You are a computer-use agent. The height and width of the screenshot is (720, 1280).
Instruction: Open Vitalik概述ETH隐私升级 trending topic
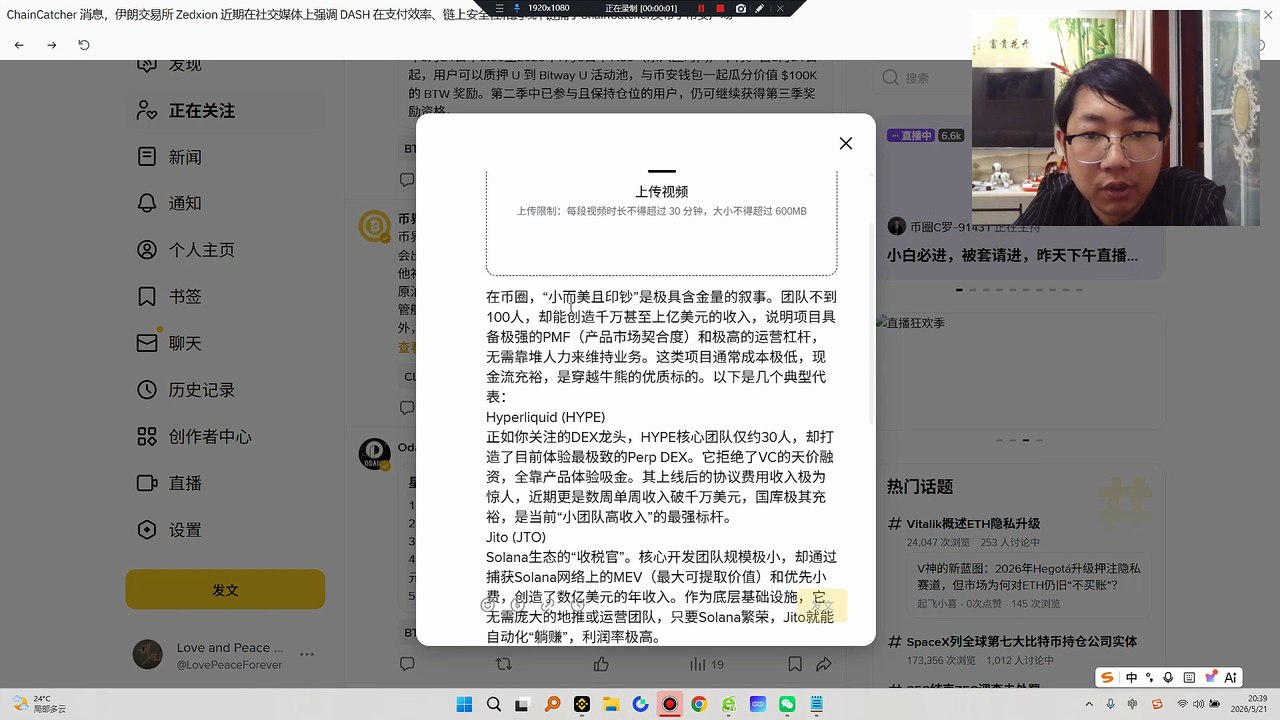tap(973, 523)
